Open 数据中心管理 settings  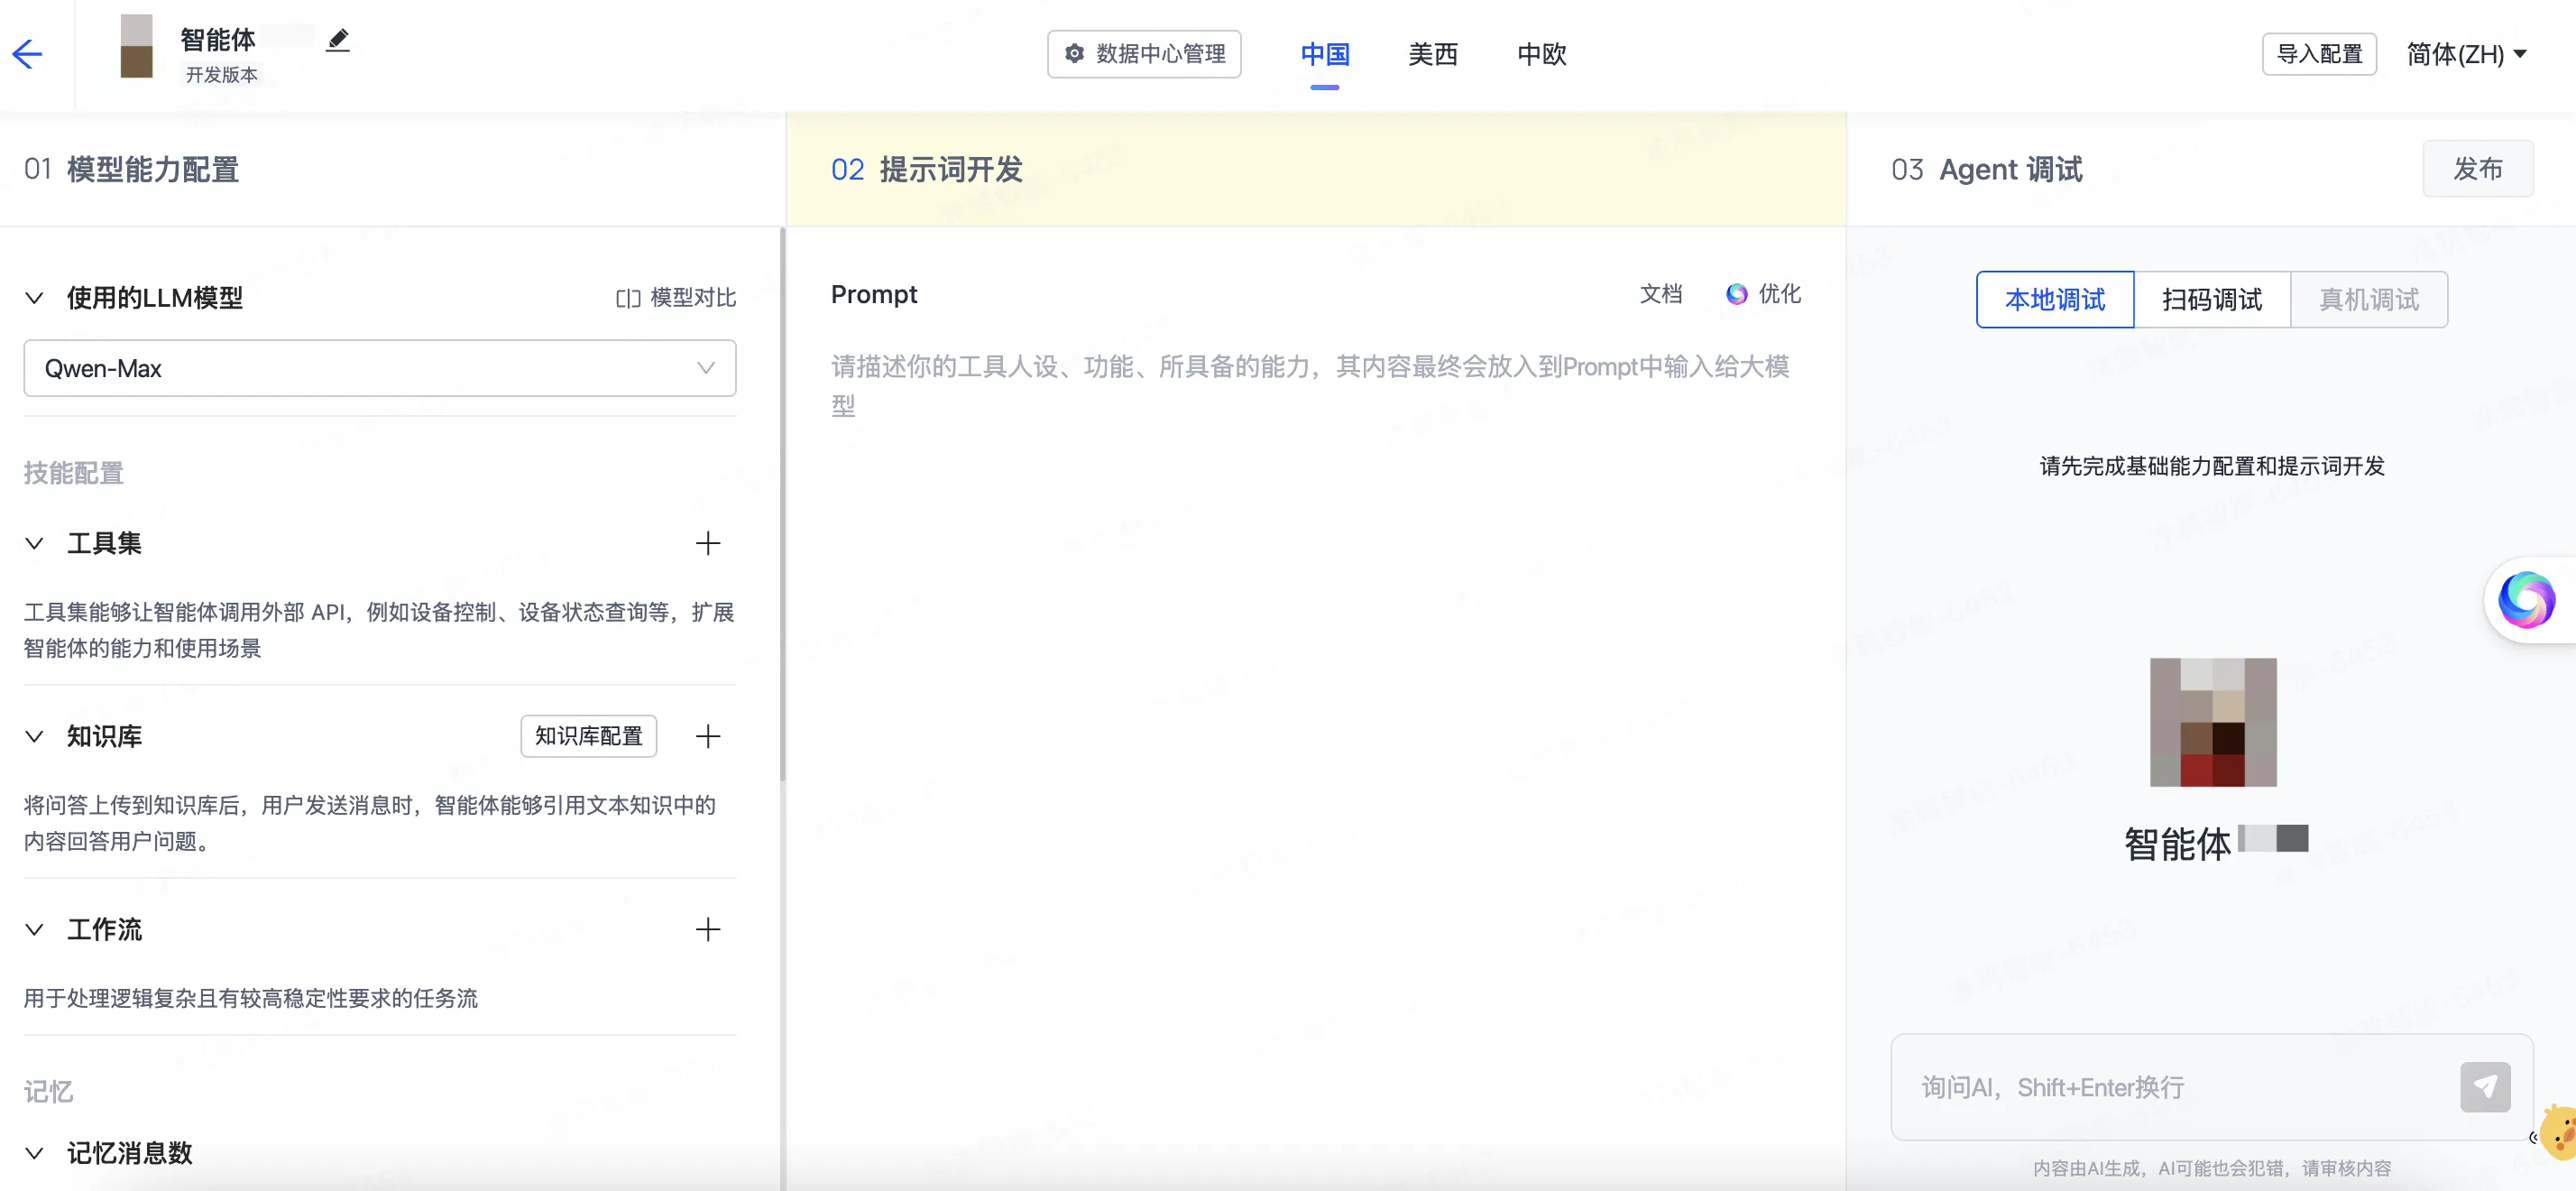point(1144,54)
